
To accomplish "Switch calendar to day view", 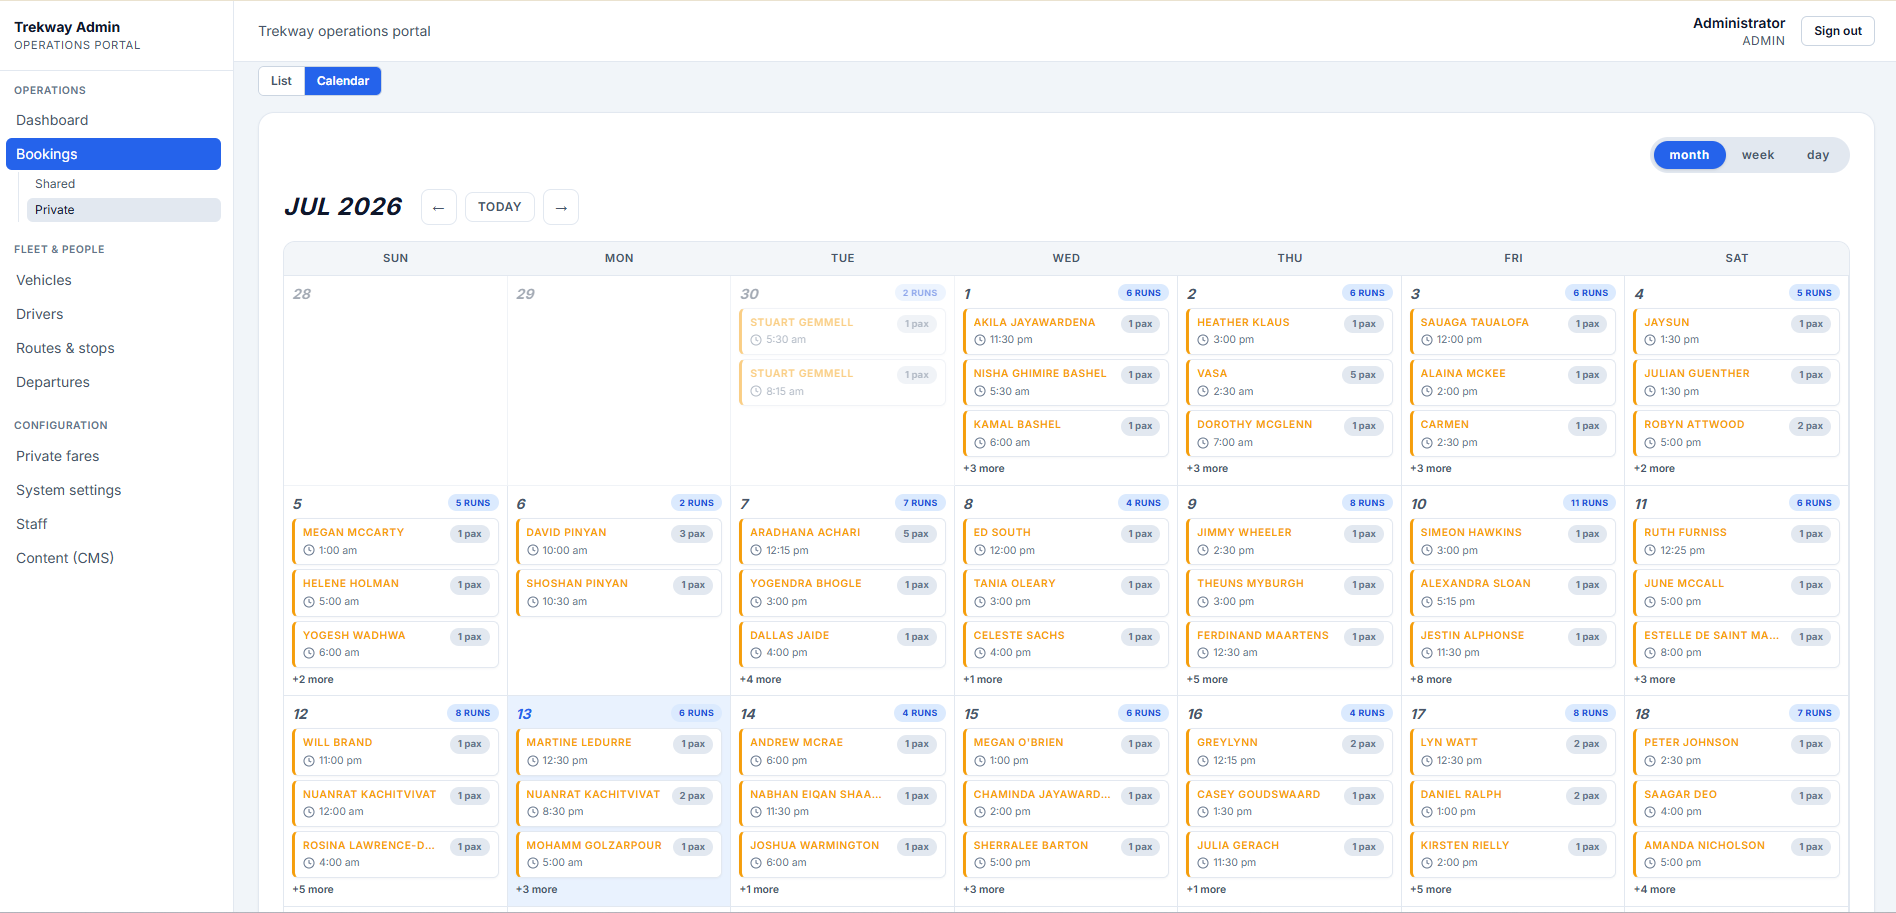I will click(x=1817, y=155).
